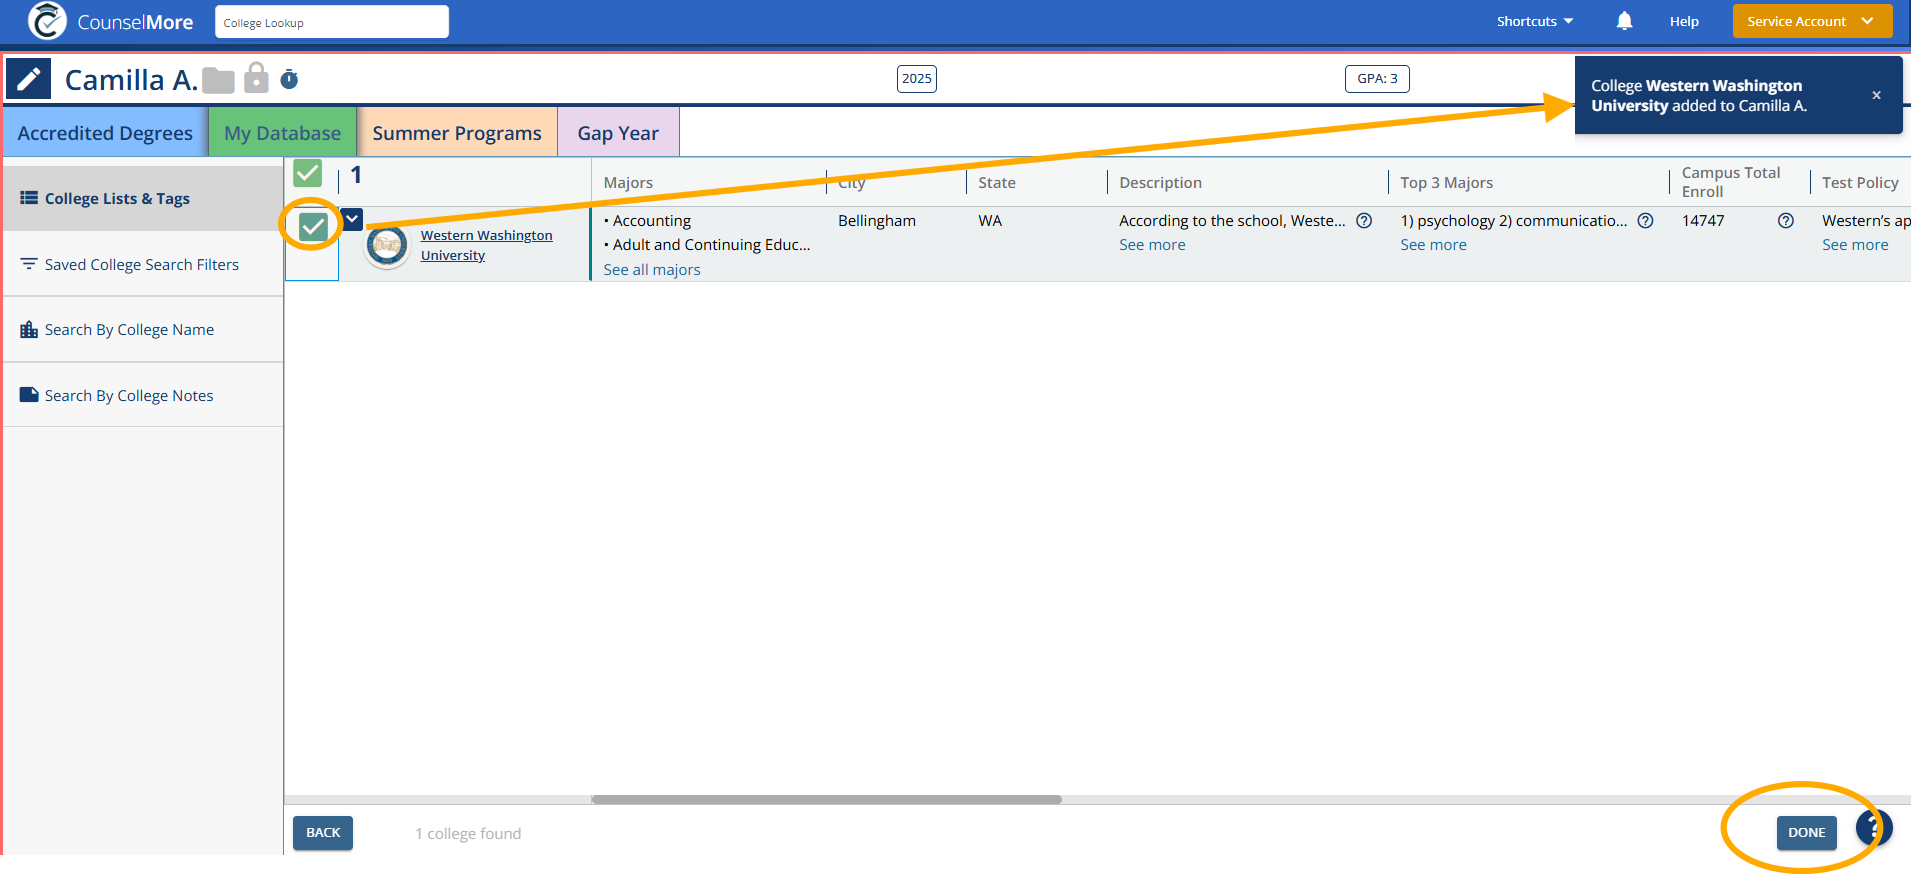Screen dimensions: 1911x874
Task: Click the College Lookup search field
Action: (x=332, y=22)
